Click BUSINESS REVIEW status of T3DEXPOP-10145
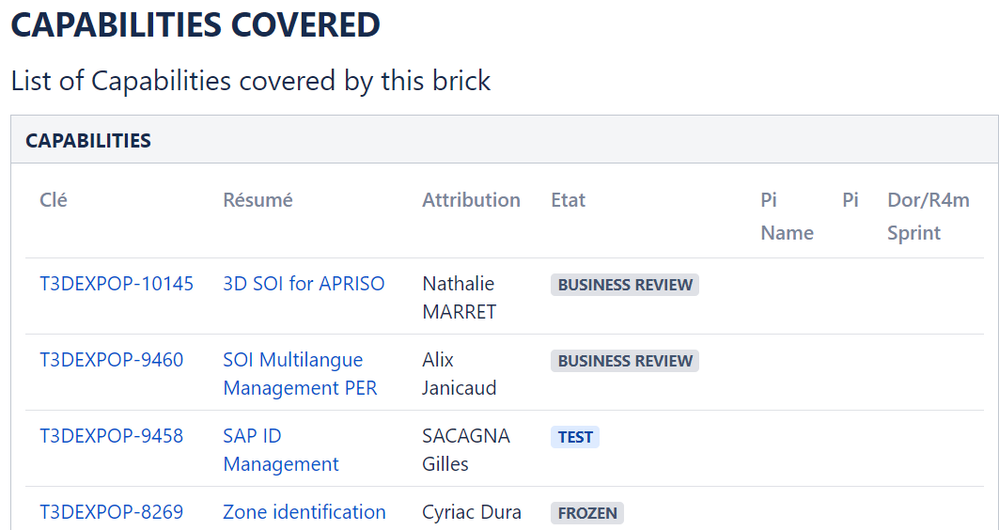999x530 pixels. point(625,285)
